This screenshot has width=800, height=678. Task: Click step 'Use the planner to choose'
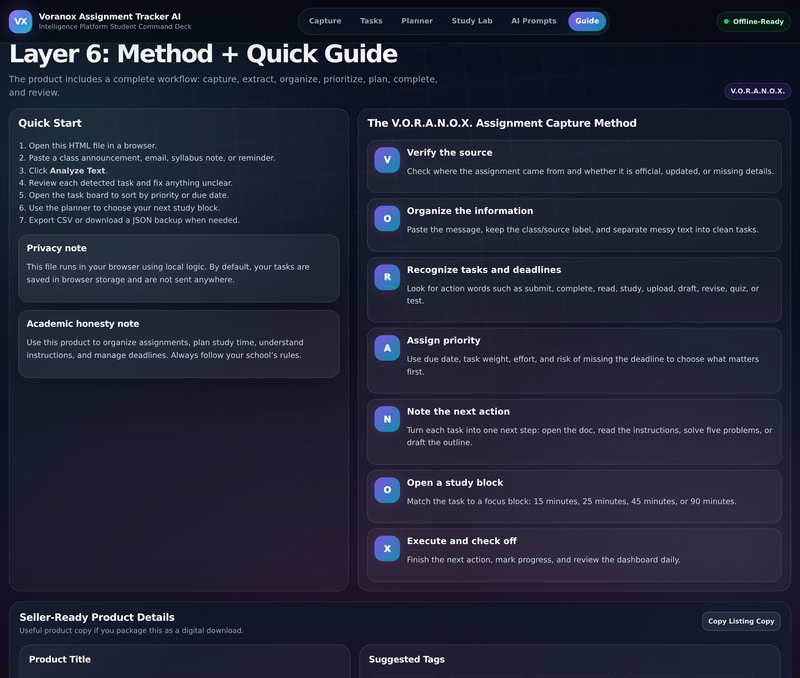(x=124, y=208)
